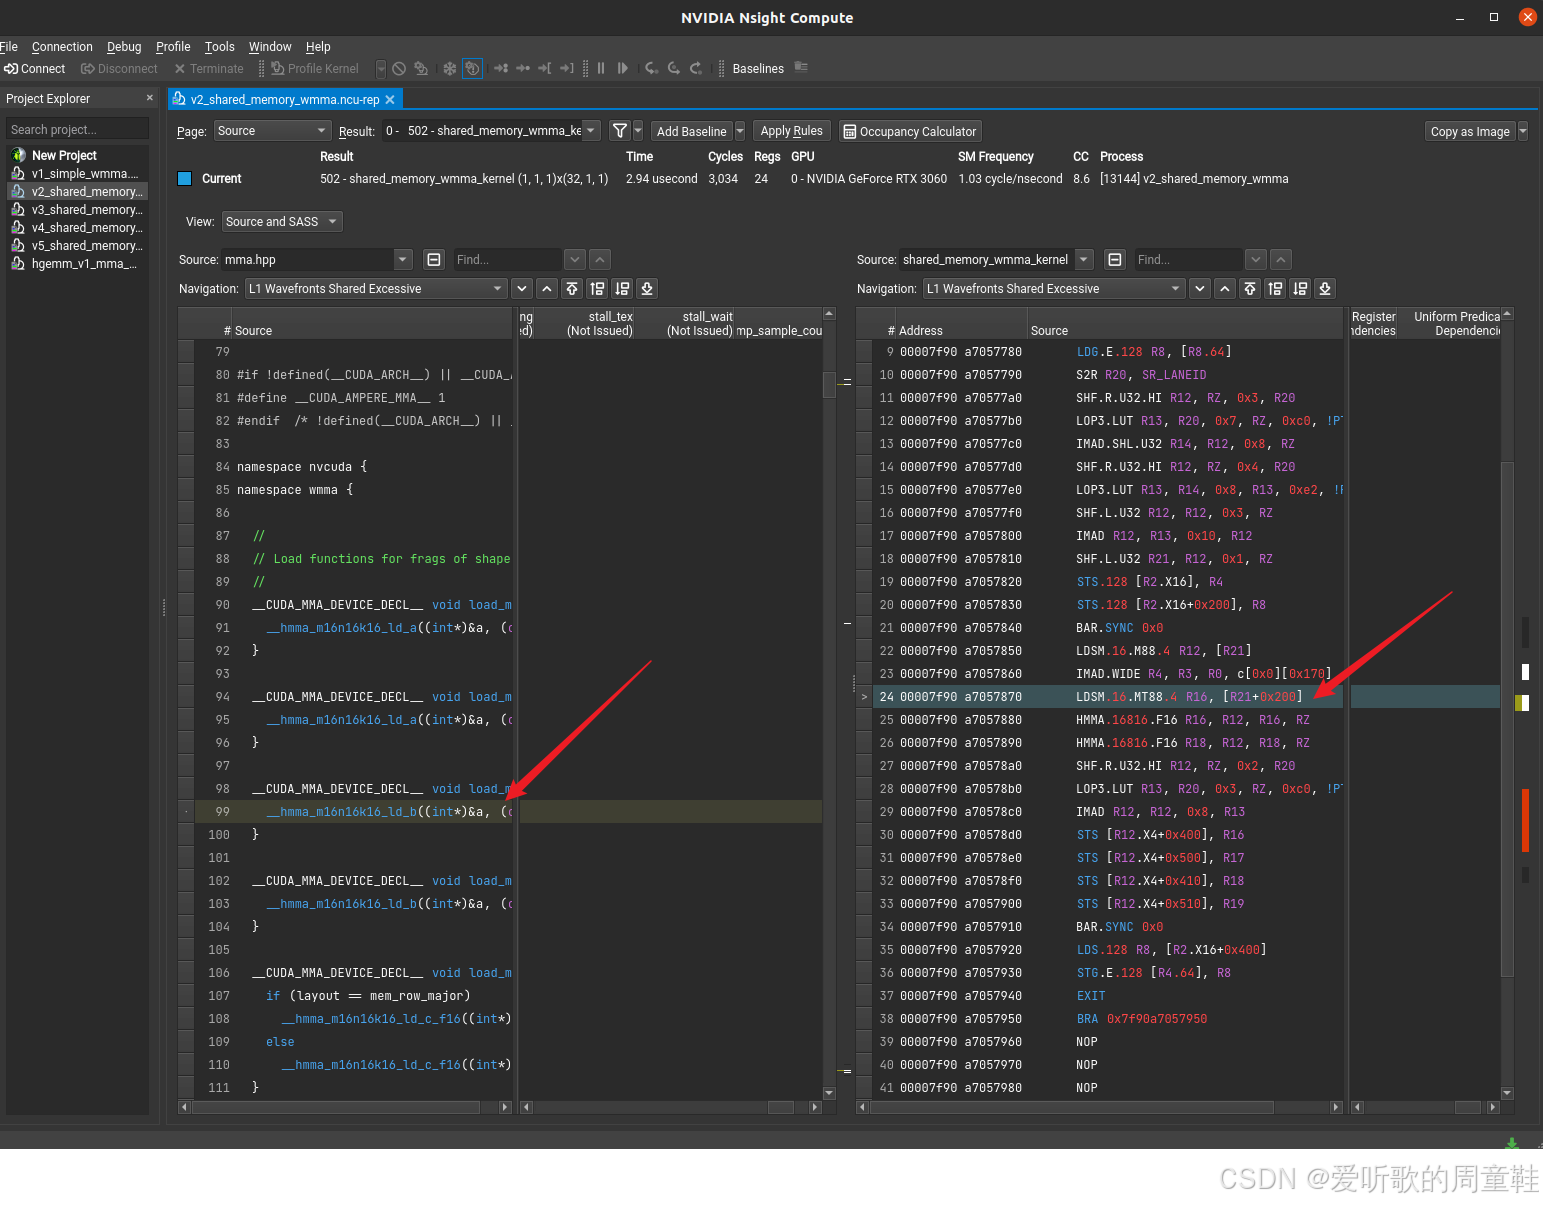Viewport: 1543px width, 1205px height.
Task: Open the Tools menu
Action: [220, 47]
